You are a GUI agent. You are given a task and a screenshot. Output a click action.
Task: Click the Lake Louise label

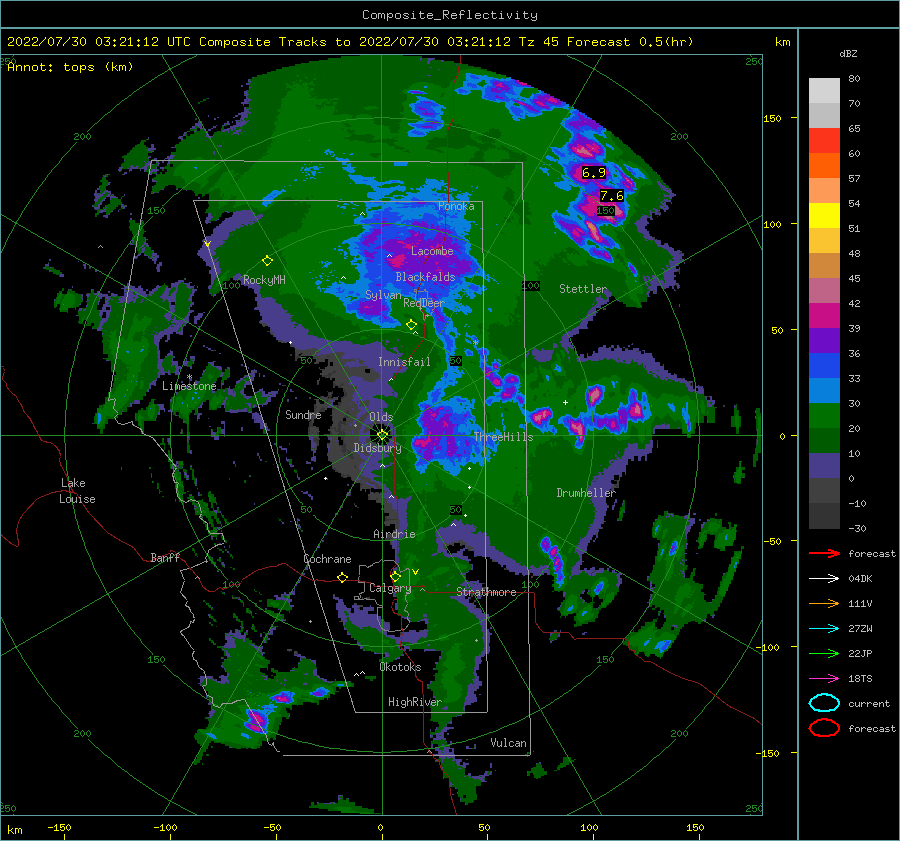77,491
